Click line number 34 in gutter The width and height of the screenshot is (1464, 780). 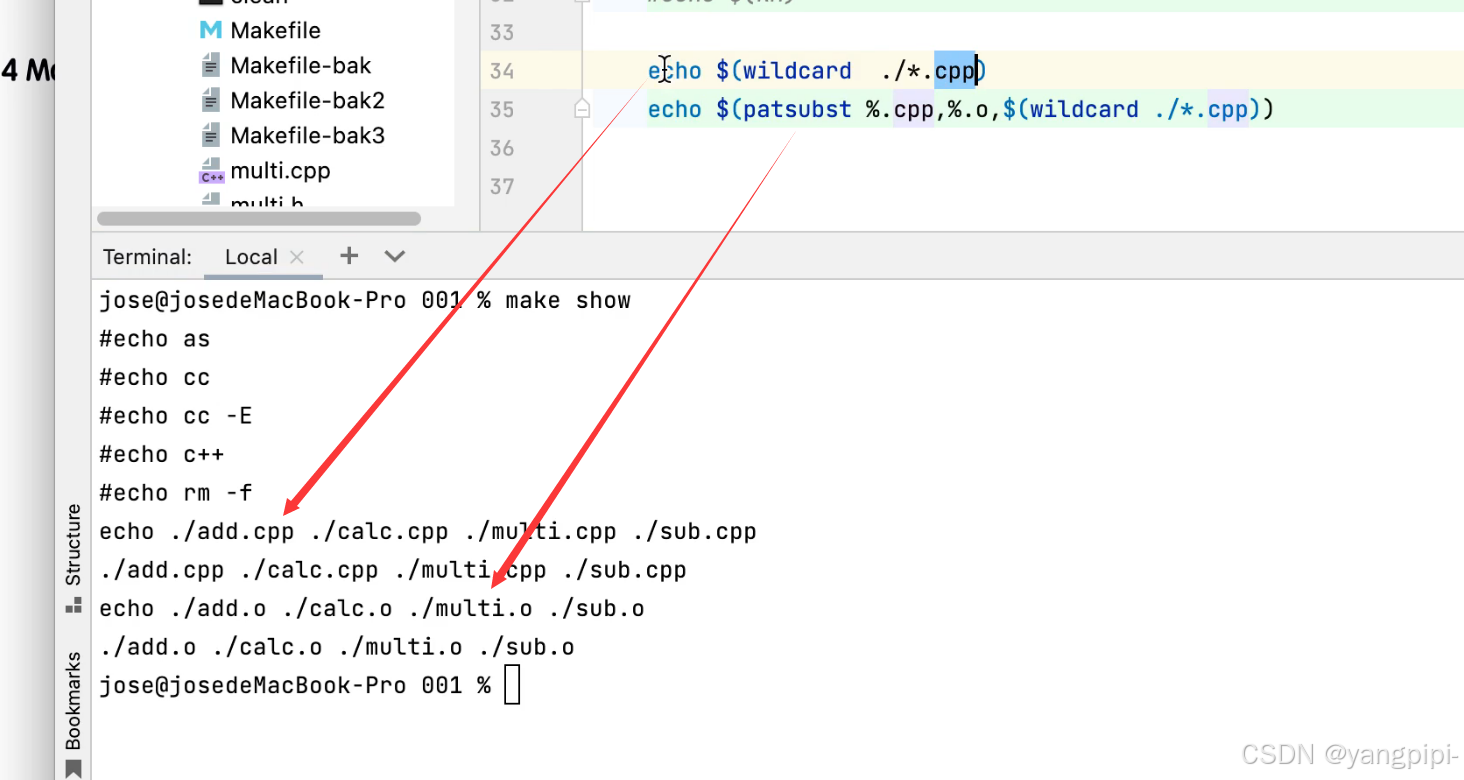[x=502, y=71]
